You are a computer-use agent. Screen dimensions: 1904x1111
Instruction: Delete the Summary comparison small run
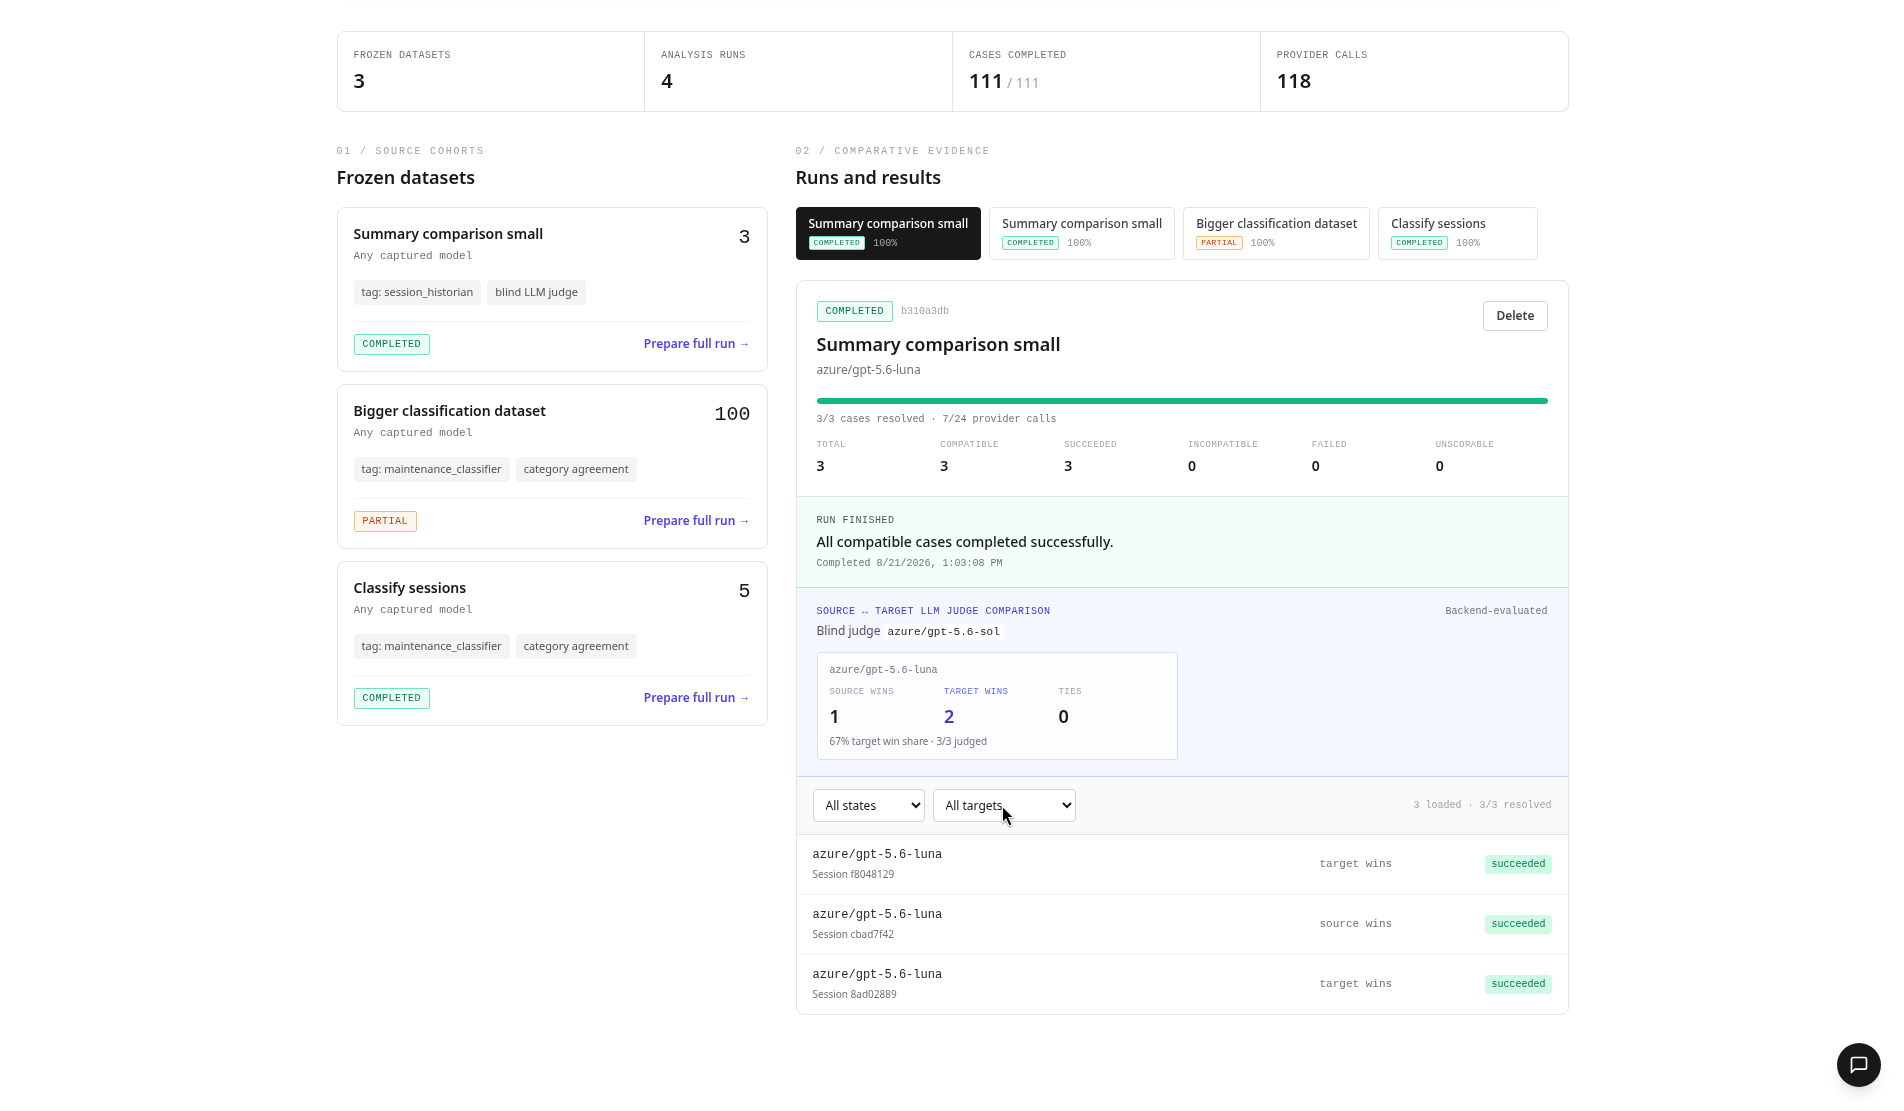pos(1515,316)
